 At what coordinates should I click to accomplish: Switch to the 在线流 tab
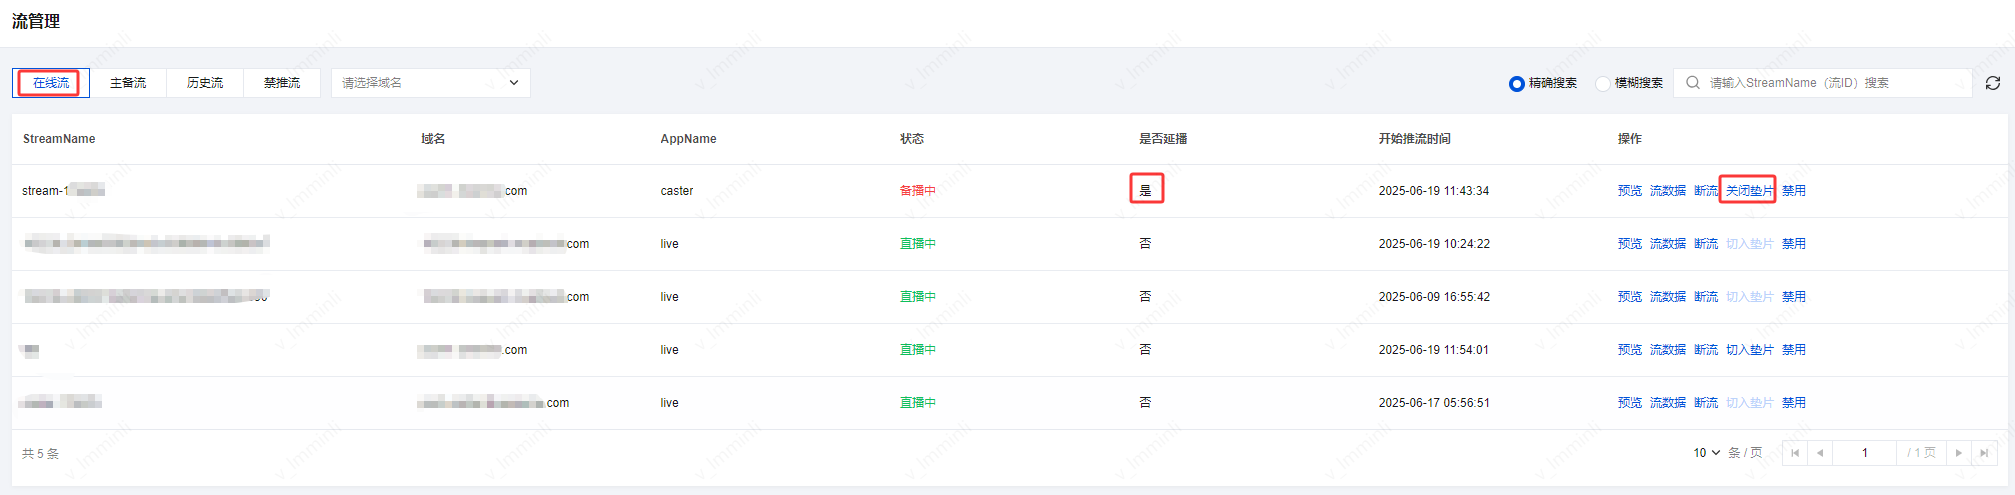(x=51, y=83)
